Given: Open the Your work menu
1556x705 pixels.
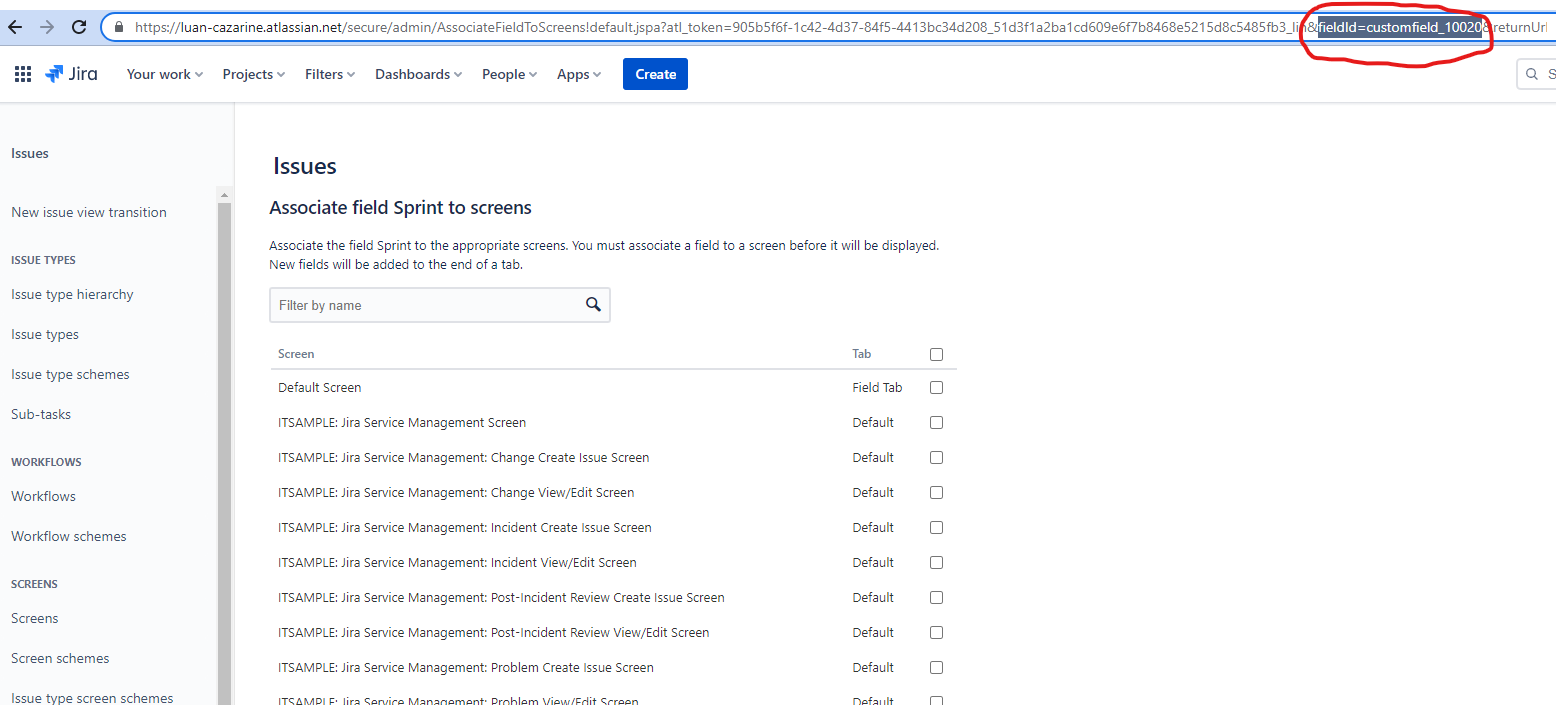Looking at the screenshot, I should [x=164, y=73].
